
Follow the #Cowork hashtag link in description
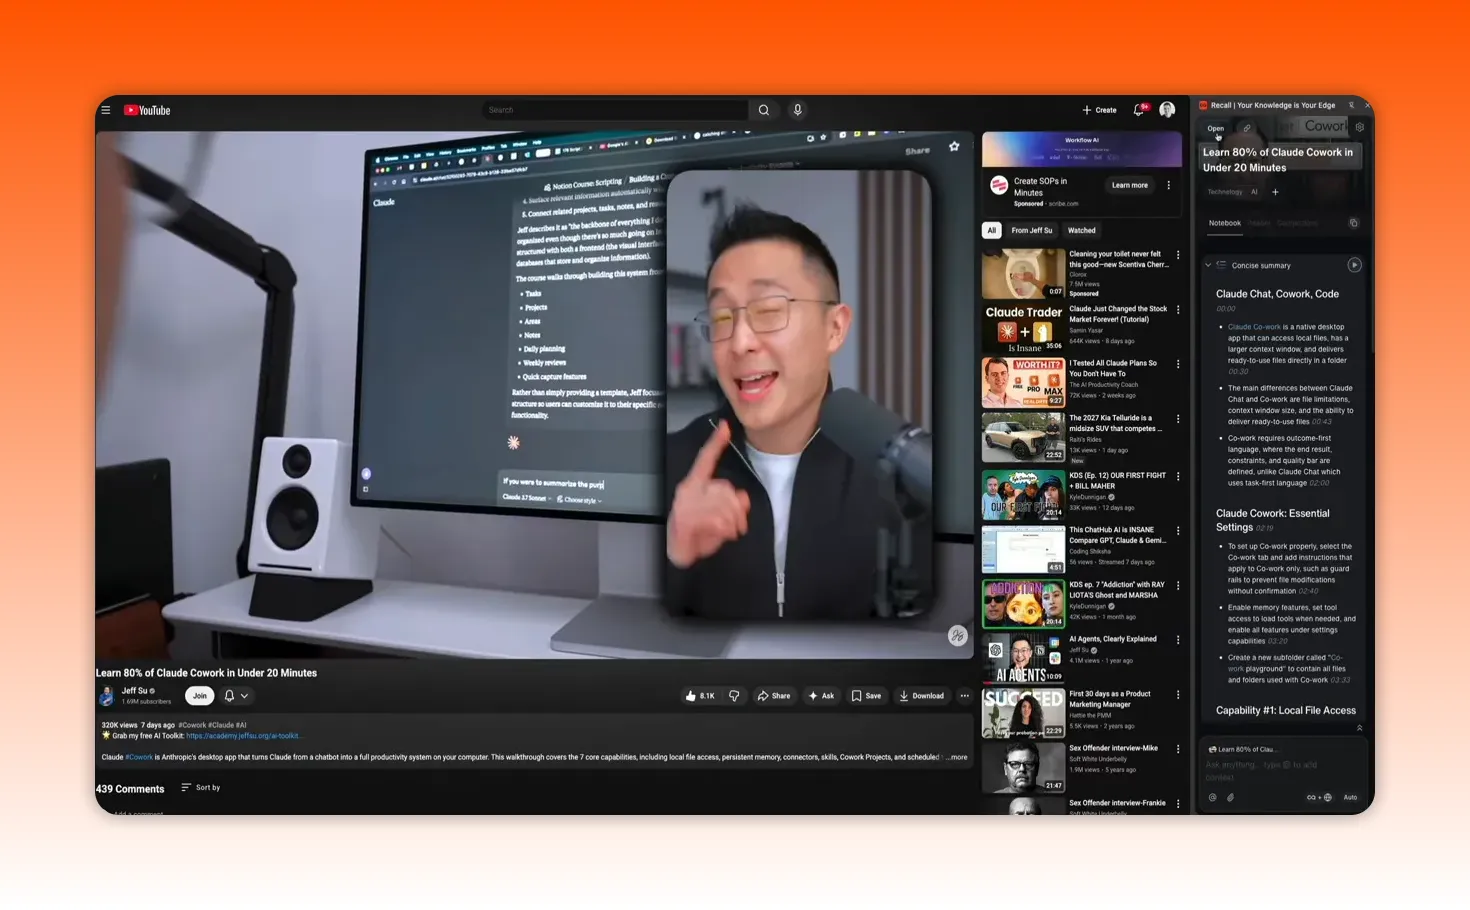[x=139, y=757]
